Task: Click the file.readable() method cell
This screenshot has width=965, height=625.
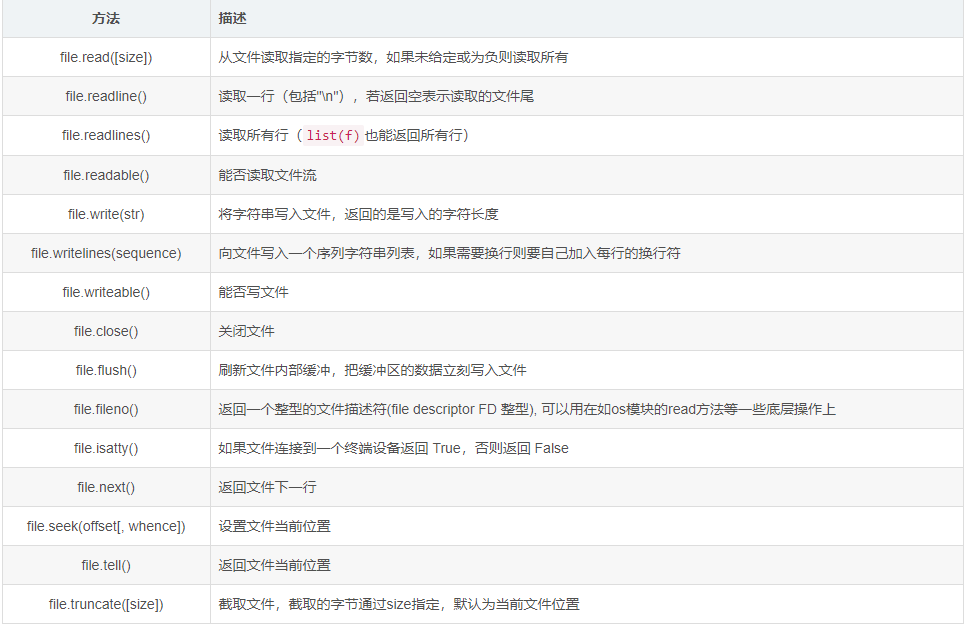Action: point(106,175)
